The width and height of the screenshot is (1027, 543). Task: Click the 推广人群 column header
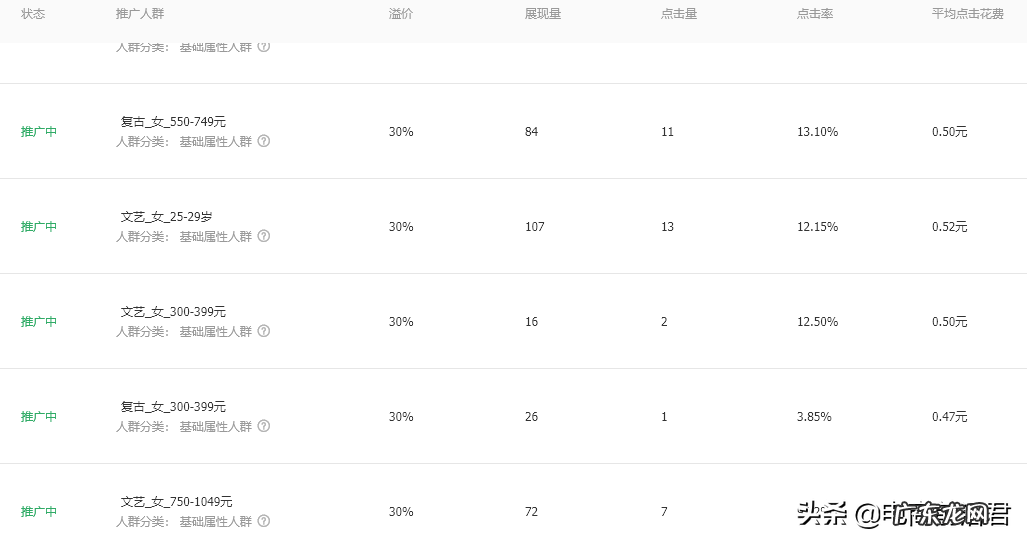[x=140, y=14]
